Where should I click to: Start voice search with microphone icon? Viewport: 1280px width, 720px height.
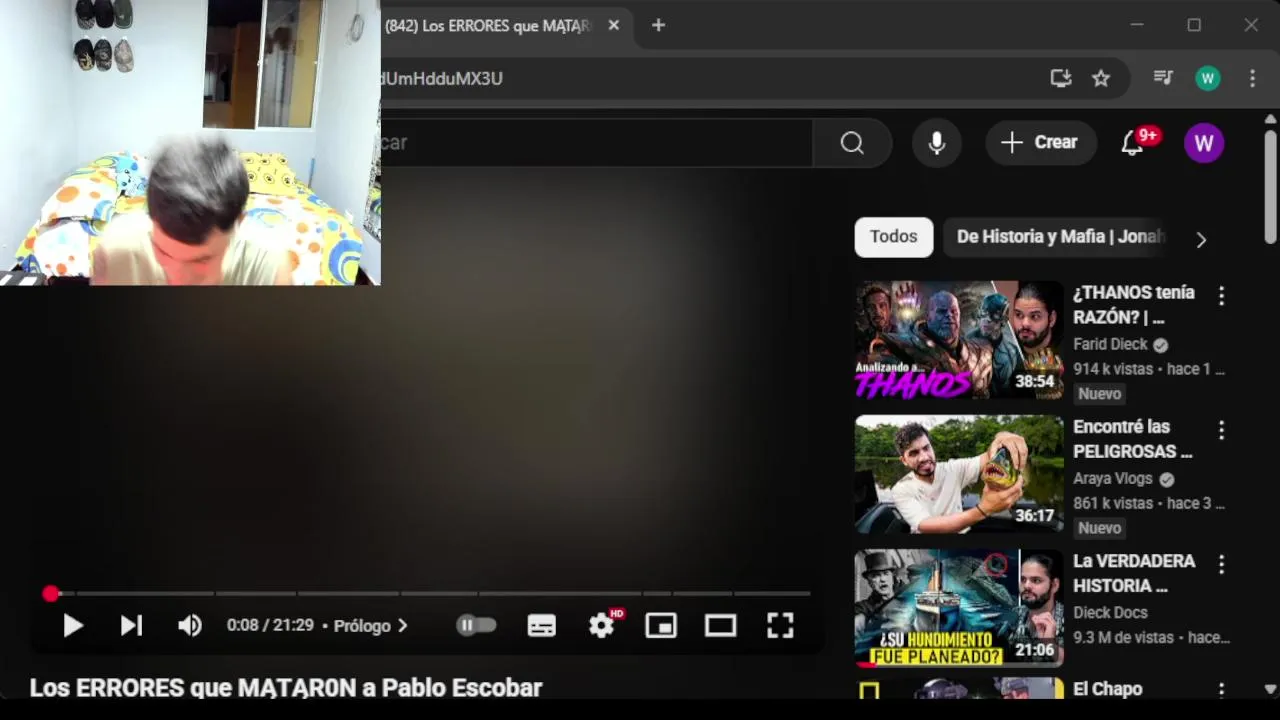[936, 143]
